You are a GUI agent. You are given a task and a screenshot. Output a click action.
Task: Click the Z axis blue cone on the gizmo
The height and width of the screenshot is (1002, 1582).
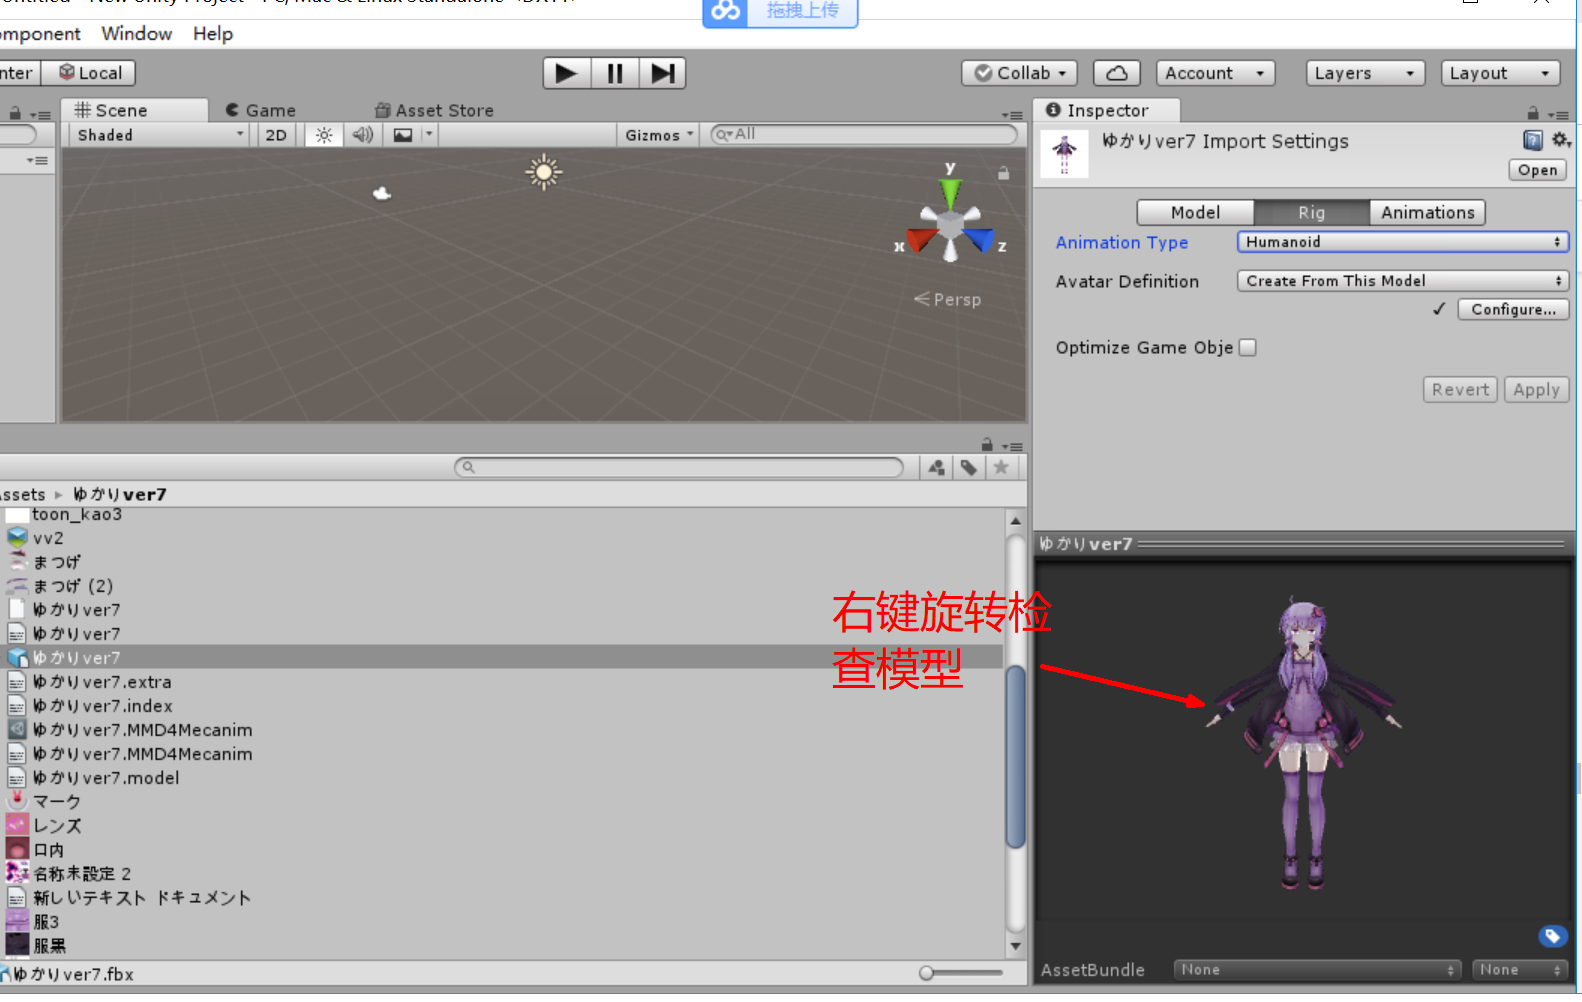[x=980, y=240]
